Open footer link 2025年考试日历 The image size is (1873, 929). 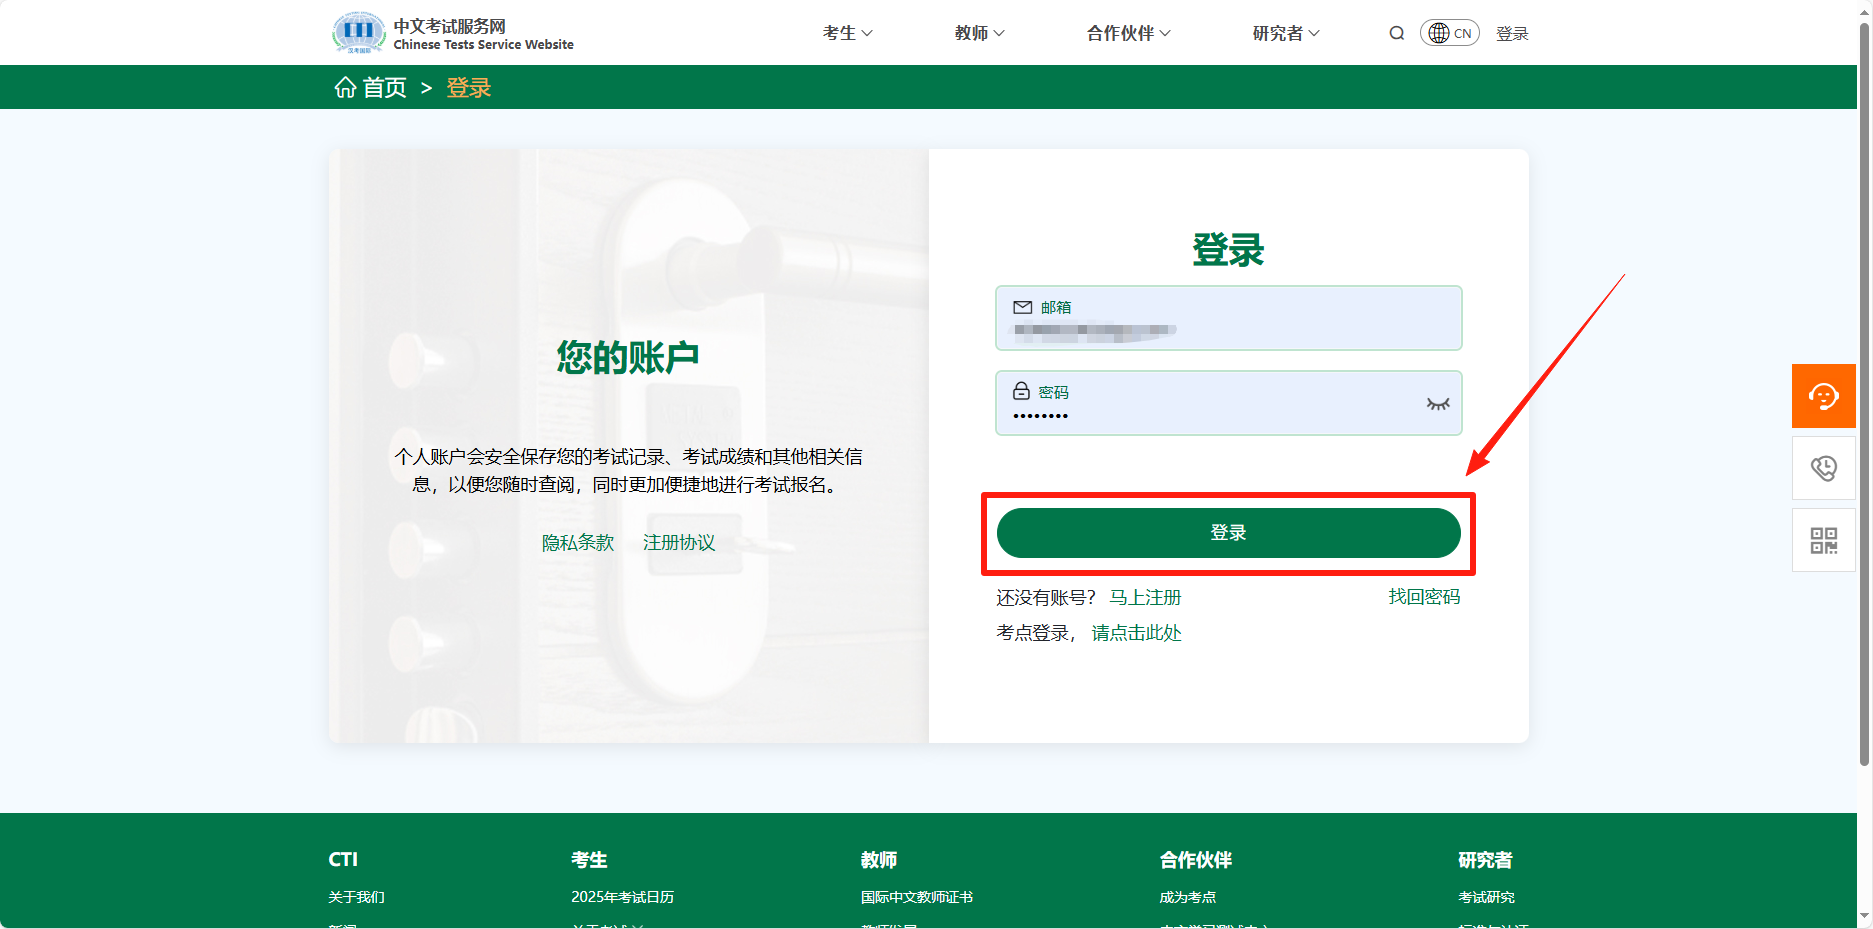622,897
